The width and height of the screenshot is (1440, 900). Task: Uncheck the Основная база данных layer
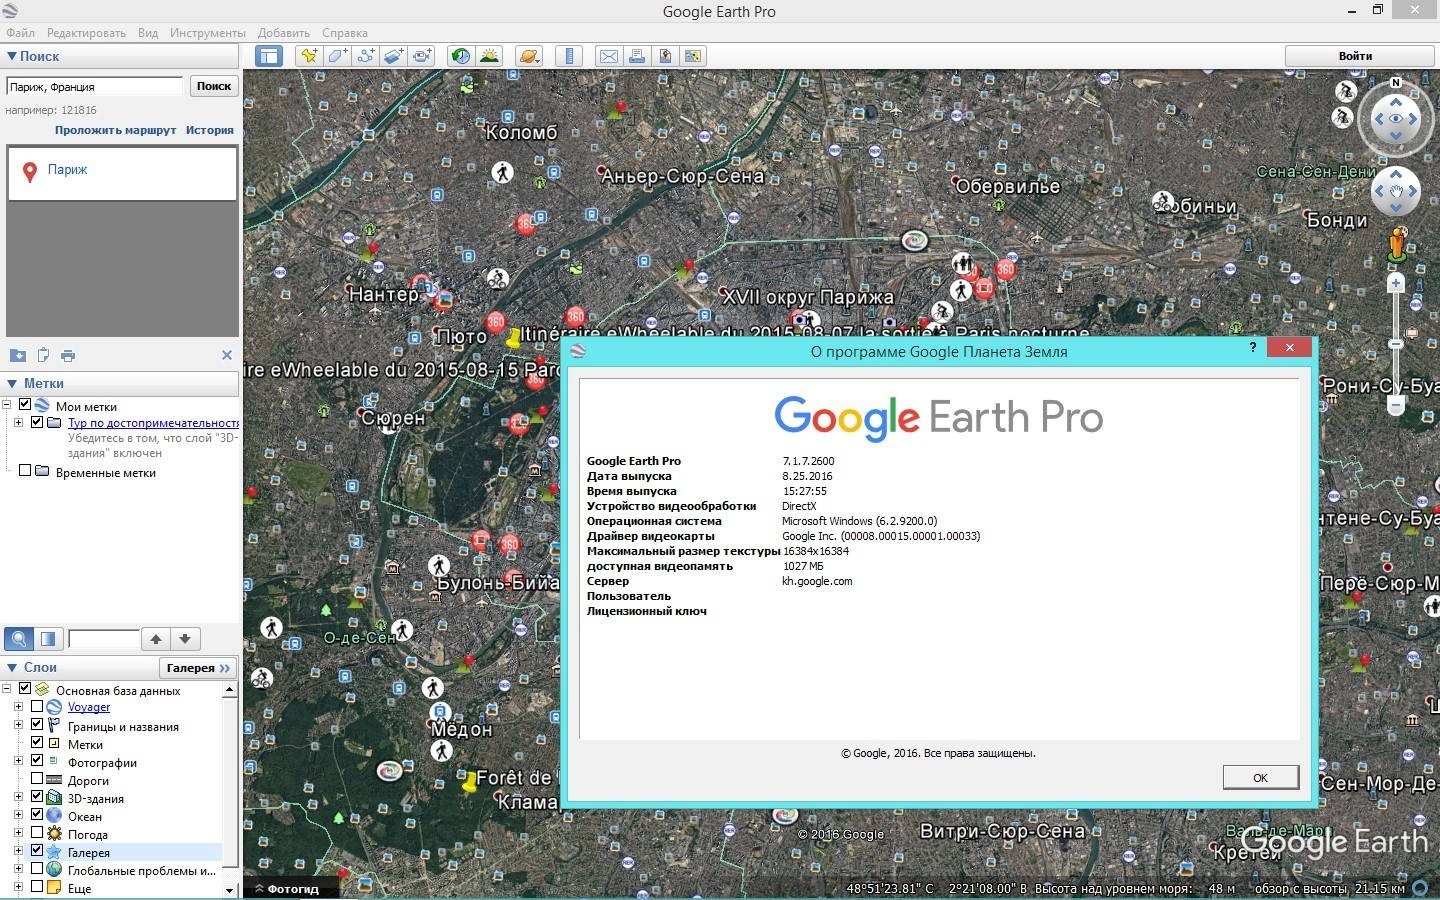25,689
